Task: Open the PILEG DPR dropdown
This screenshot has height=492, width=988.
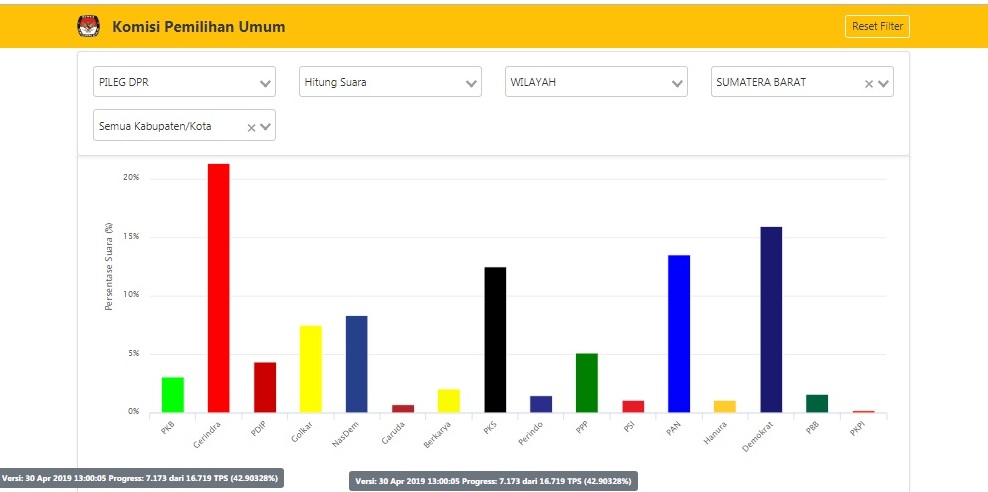Action: pyautogui.click(x=184, y=82)
